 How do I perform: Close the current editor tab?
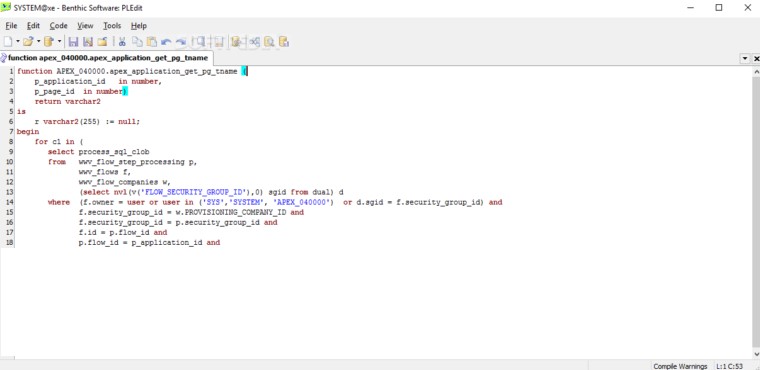[756, 58]
